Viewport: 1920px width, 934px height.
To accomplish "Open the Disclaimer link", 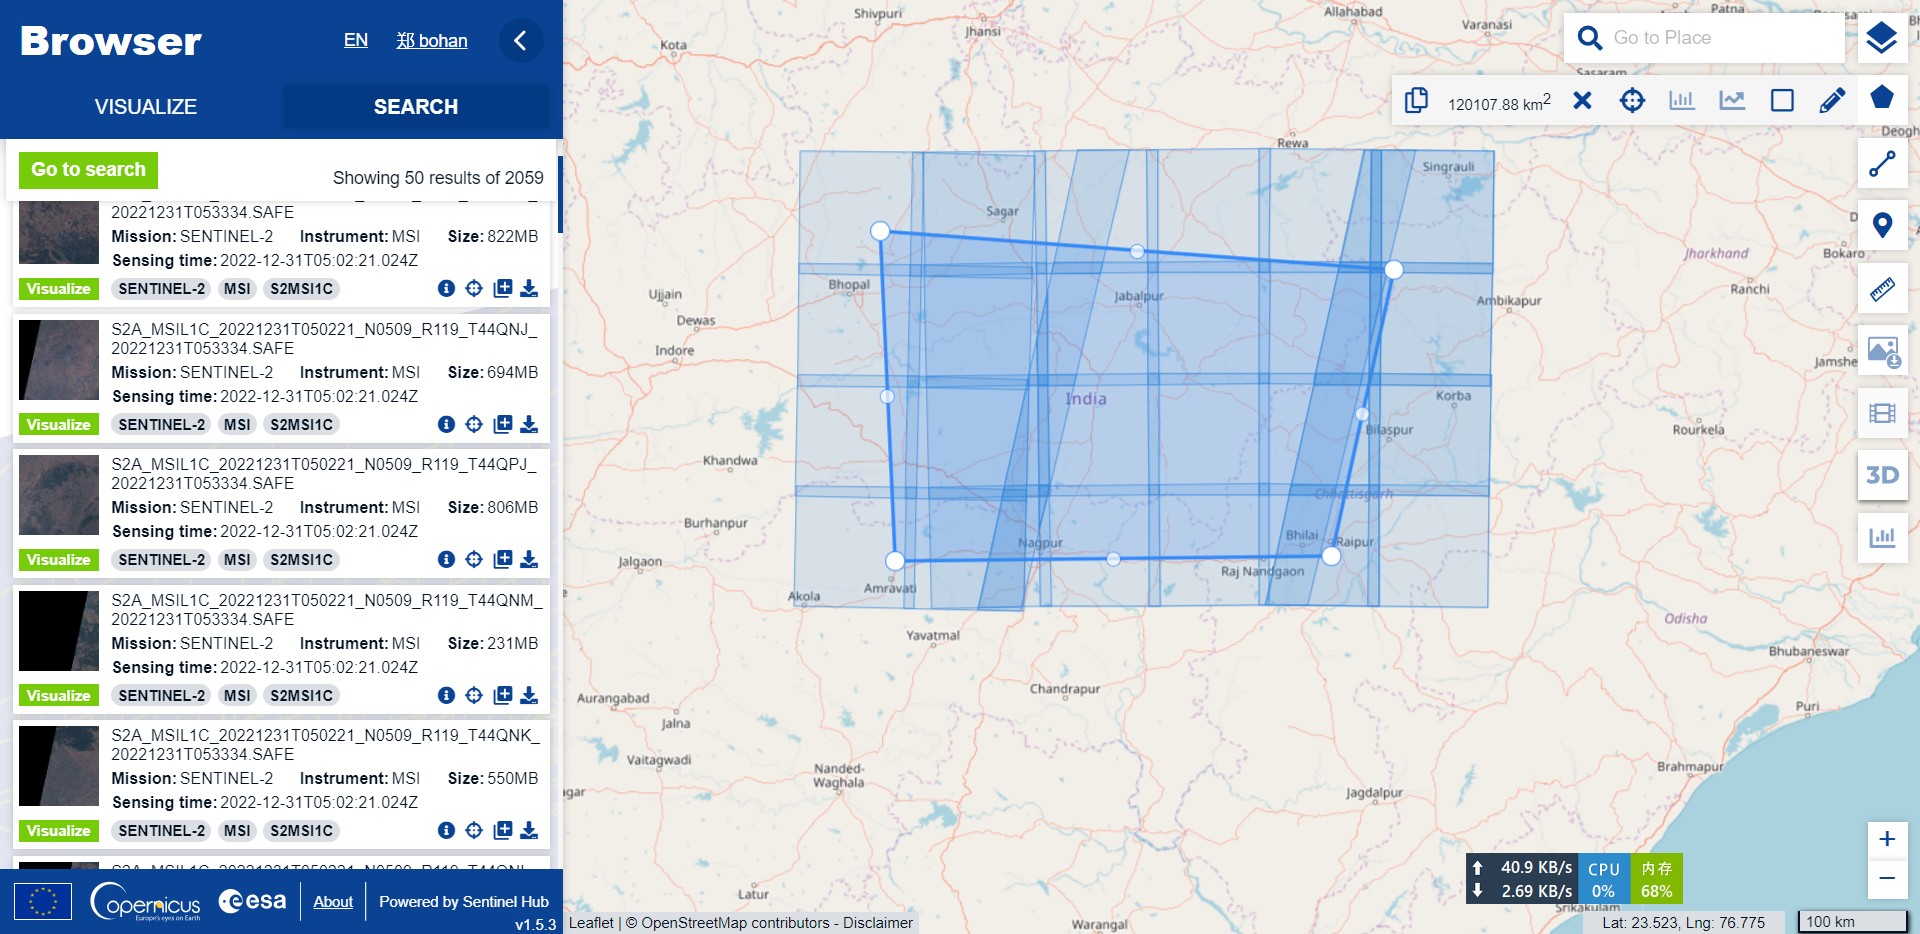I will 878,923.
